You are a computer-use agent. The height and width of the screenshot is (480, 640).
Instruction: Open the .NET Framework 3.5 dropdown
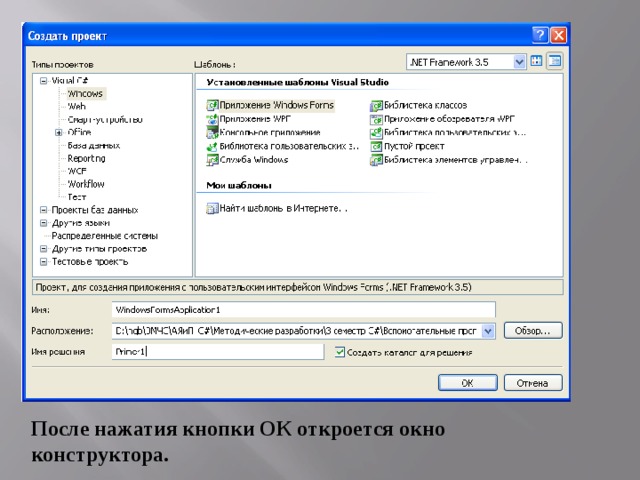point(519,62)
